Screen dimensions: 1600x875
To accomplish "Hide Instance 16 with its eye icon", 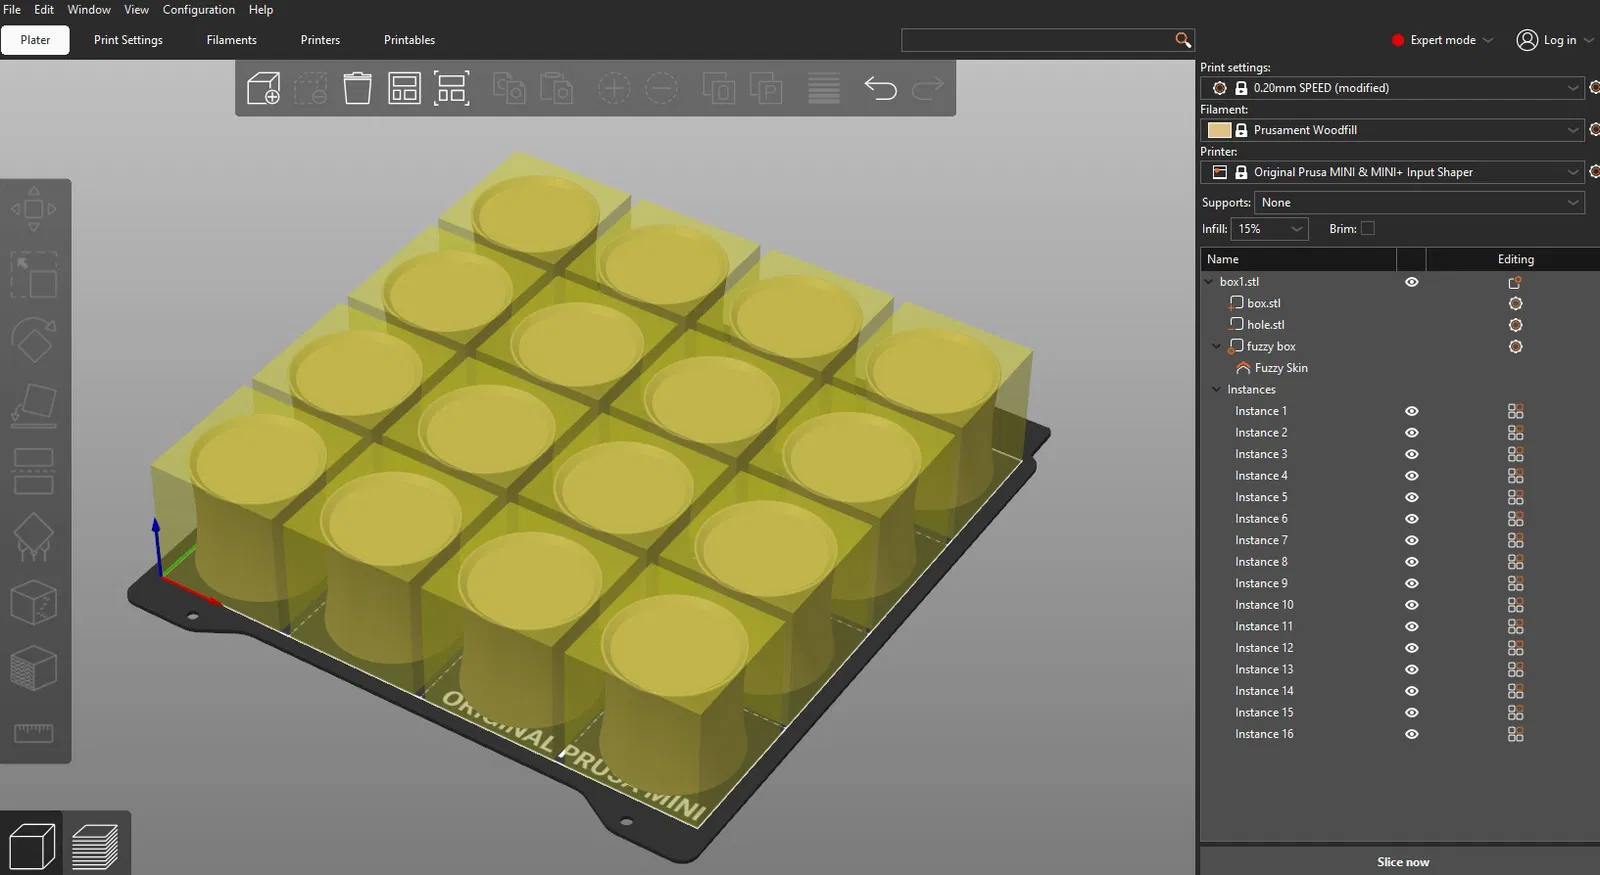I will point(1411,734).
